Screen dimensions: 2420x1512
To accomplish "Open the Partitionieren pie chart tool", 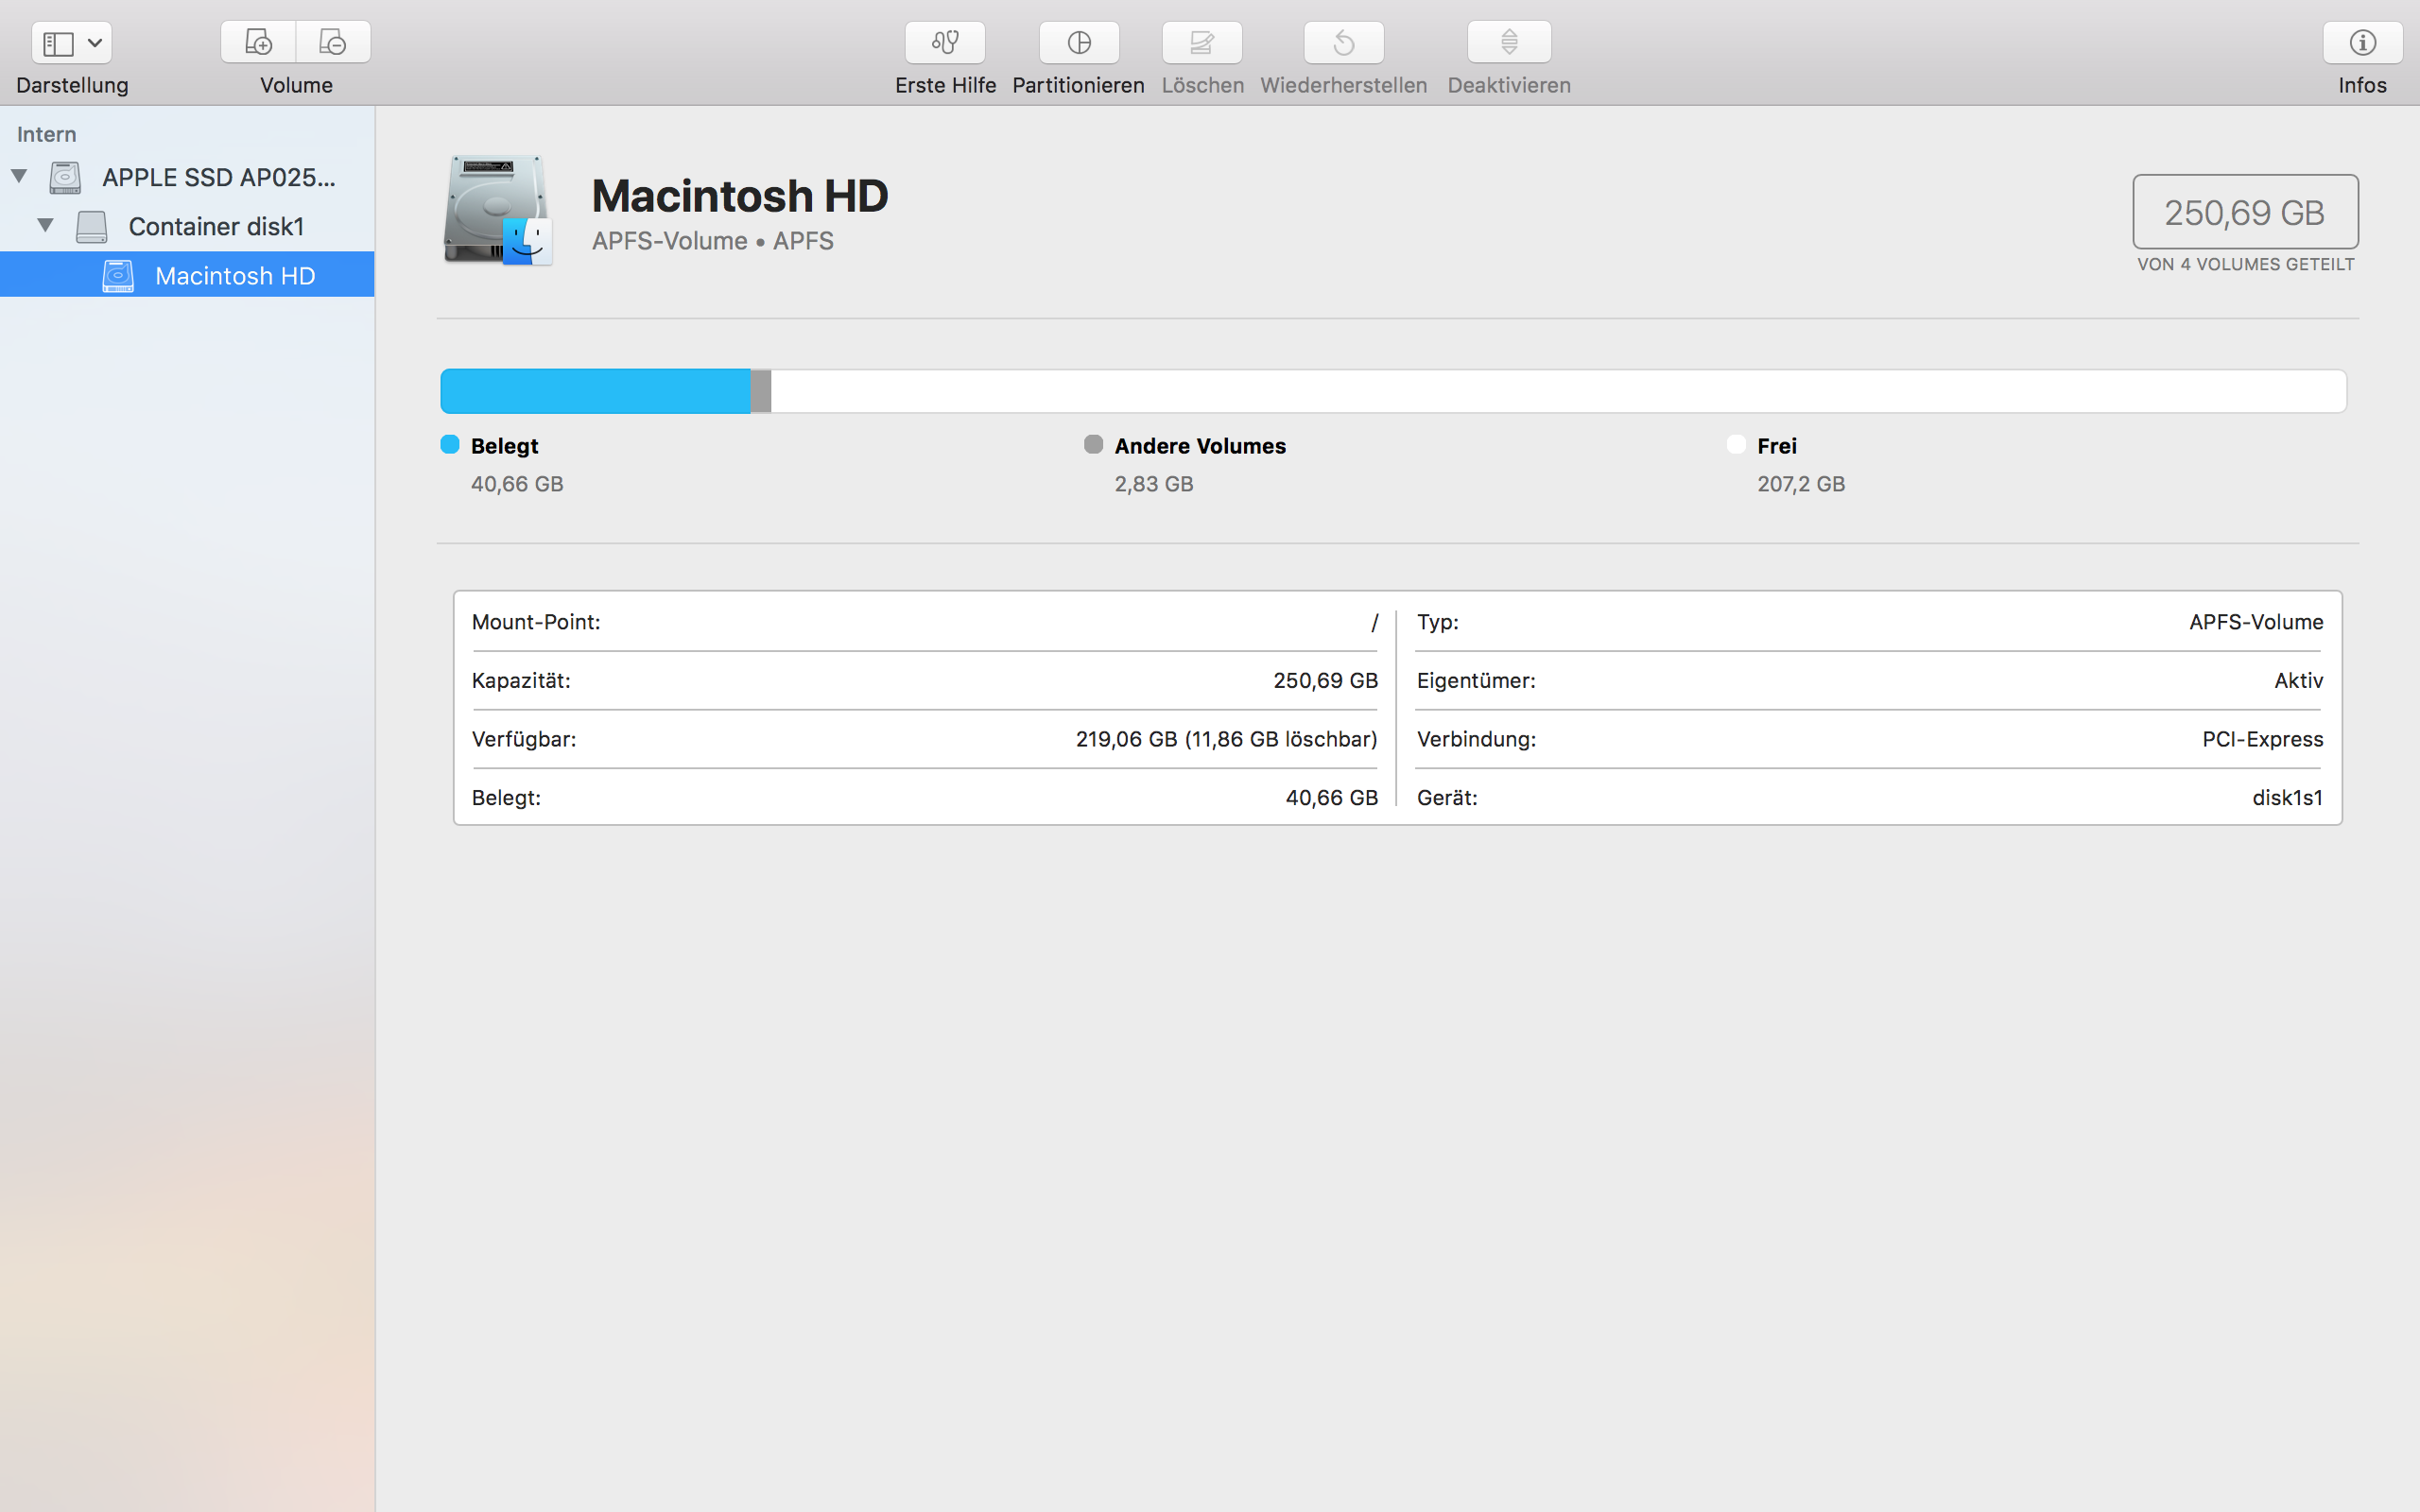I will [1078, 42].
